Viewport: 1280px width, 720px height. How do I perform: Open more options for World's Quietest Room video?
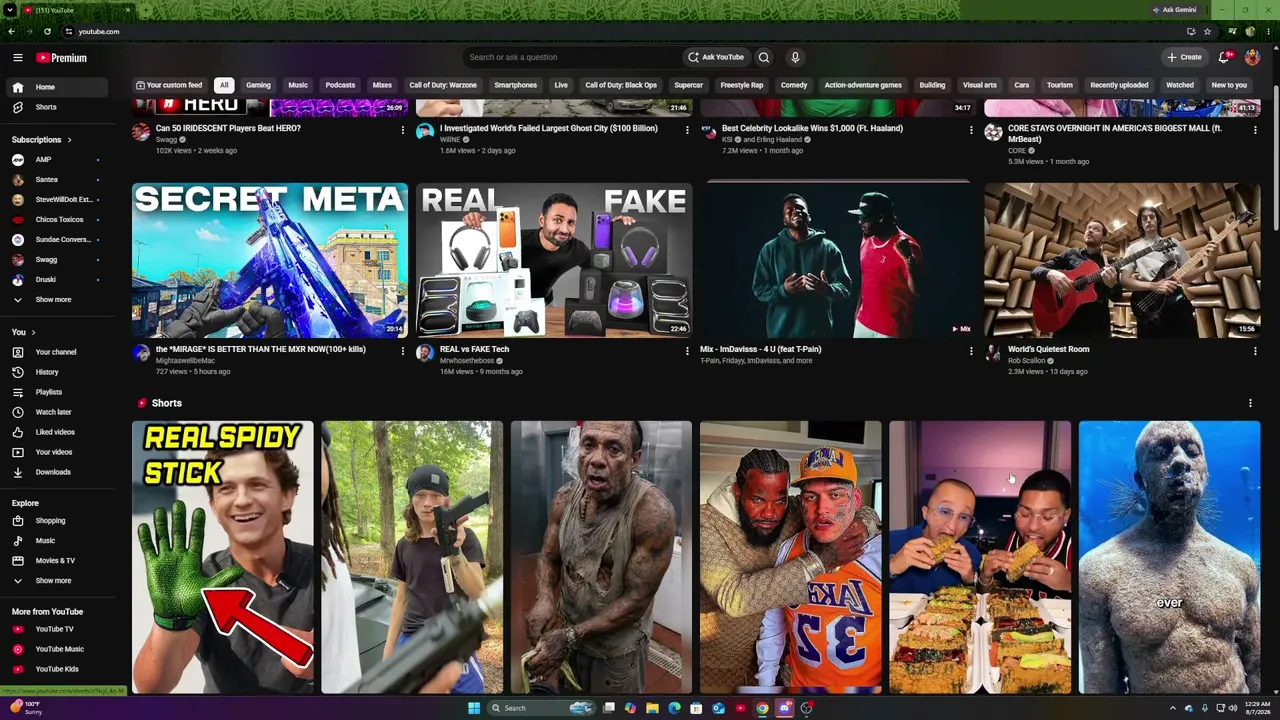(1255, 351)
